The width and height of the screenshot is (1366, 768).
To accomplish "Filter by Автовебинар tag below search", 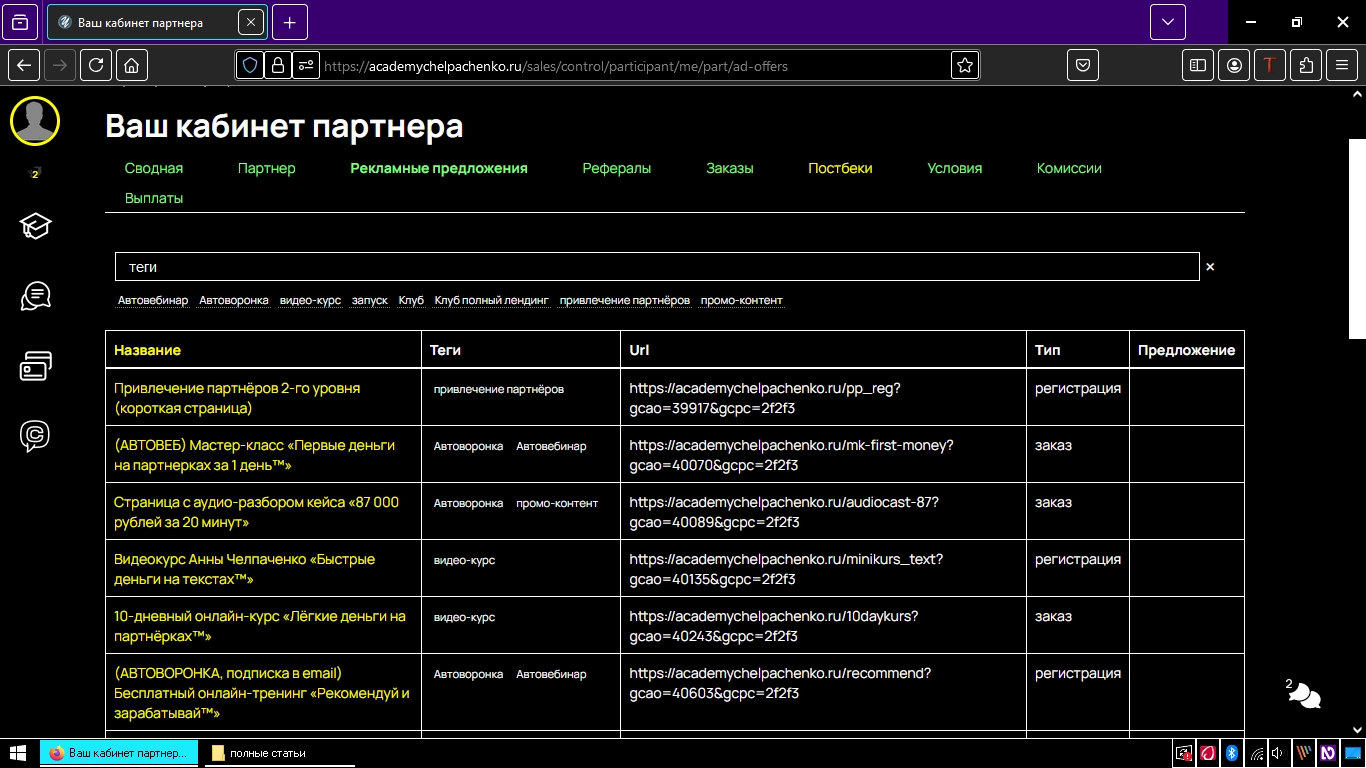I will tap(153, 300).
